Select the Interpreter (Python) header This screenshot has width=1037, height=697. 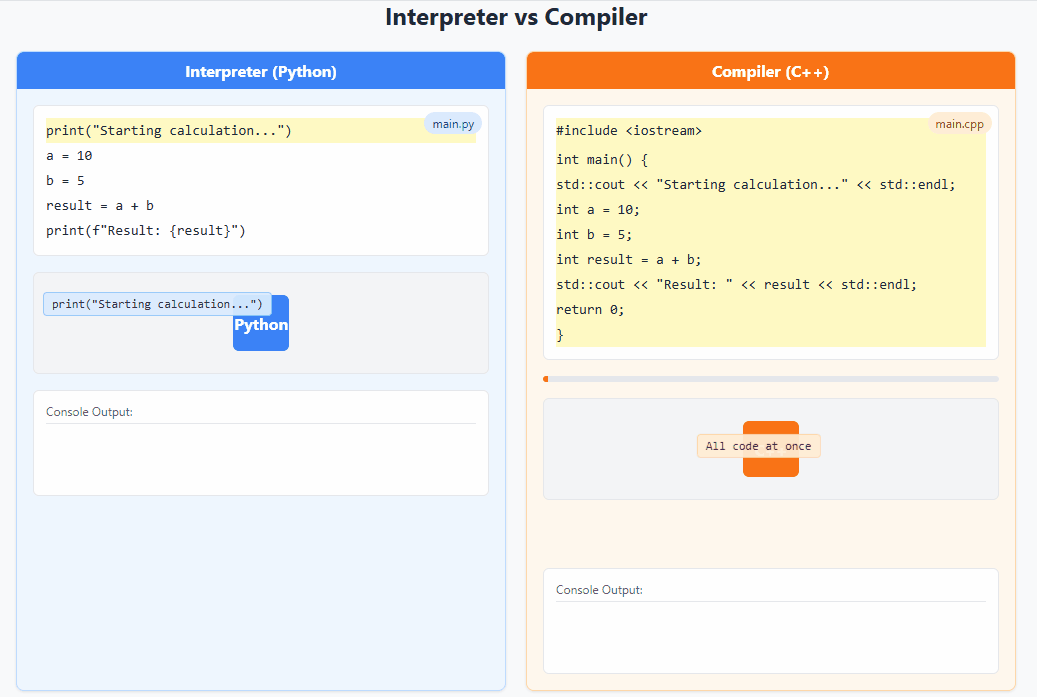point(261,71)
